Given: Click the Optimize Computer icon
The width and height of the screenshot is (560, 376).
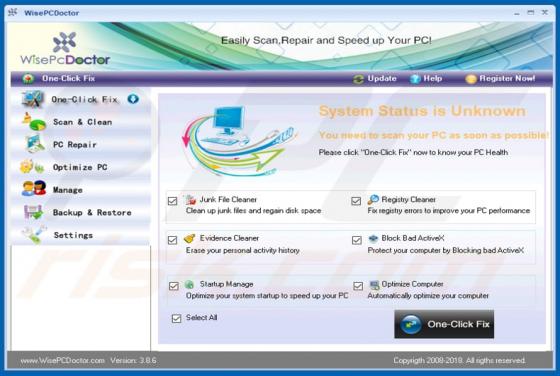Looking at the screenshot, I should click(374, 285).
